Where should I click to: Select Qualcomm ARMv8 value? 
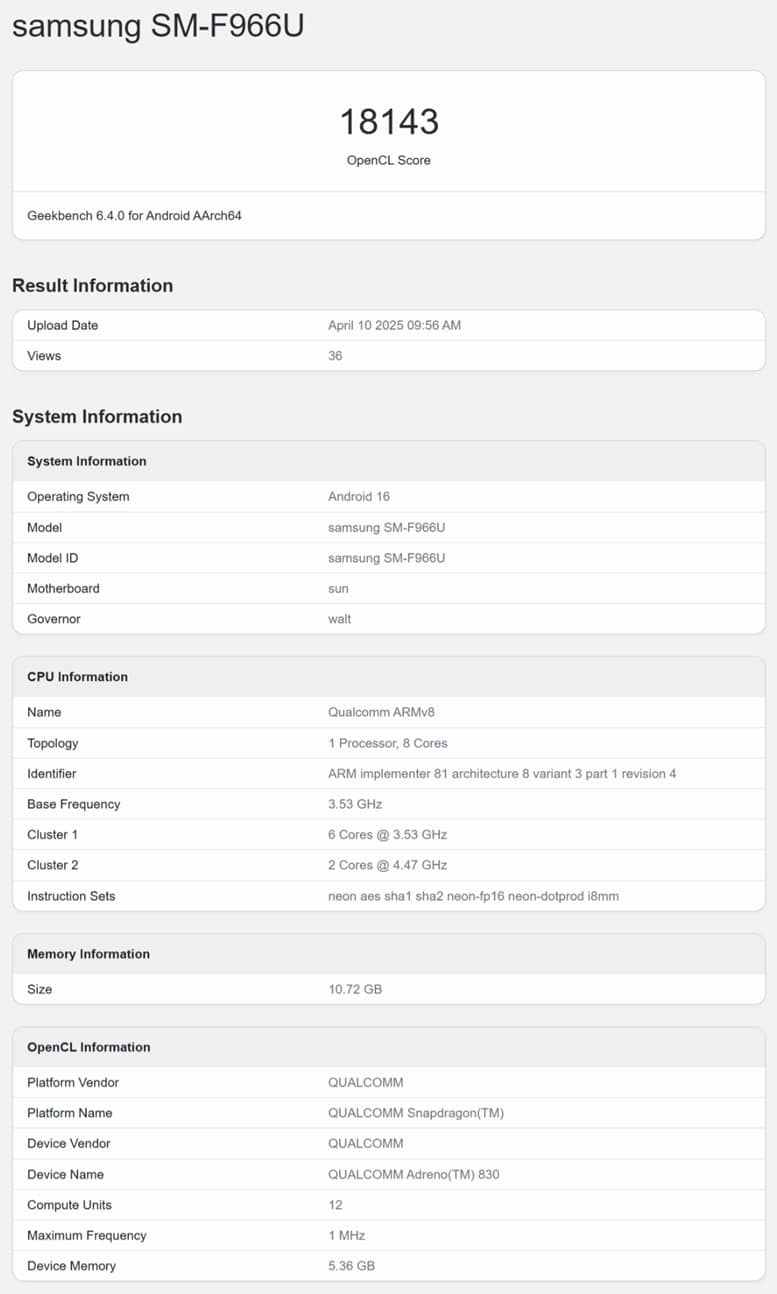click(x=381, y=712)
